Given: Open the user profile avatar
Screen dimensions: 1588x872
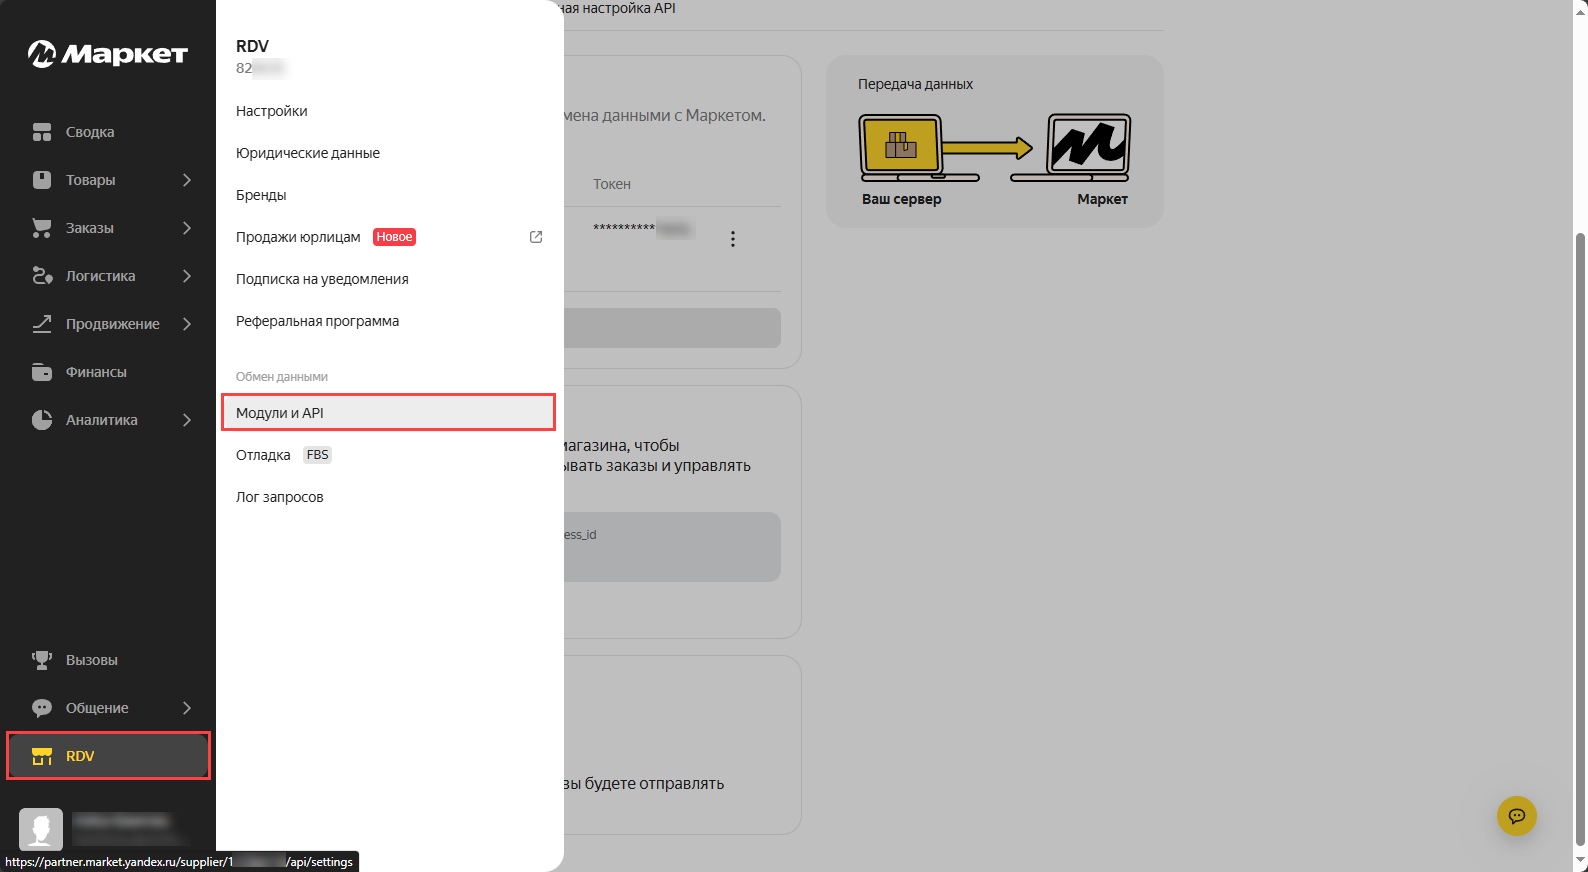Looking at the screenshot, I should (x=41, y=829).
